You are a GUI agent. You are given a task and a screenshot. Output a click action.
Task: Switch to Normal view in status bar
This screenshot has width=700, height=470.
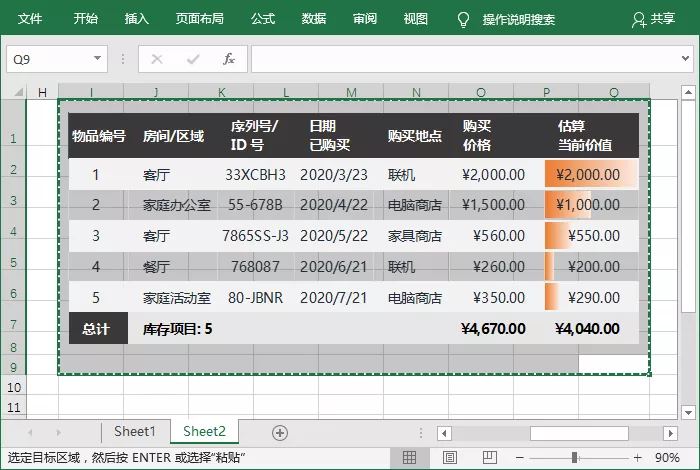click(409, 457)
